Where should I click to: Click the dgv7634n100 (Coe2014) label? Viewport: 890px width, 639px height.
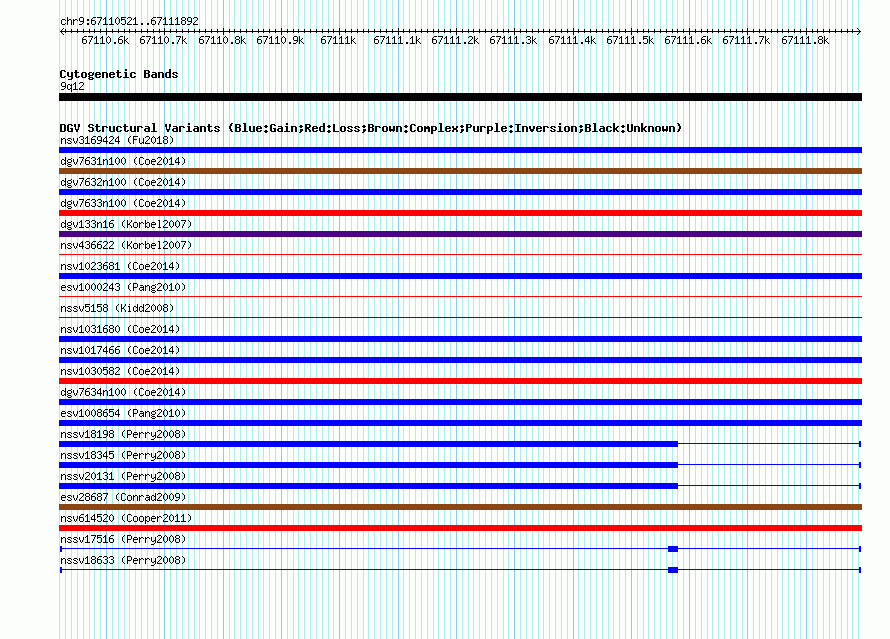(x=123, y=392)
